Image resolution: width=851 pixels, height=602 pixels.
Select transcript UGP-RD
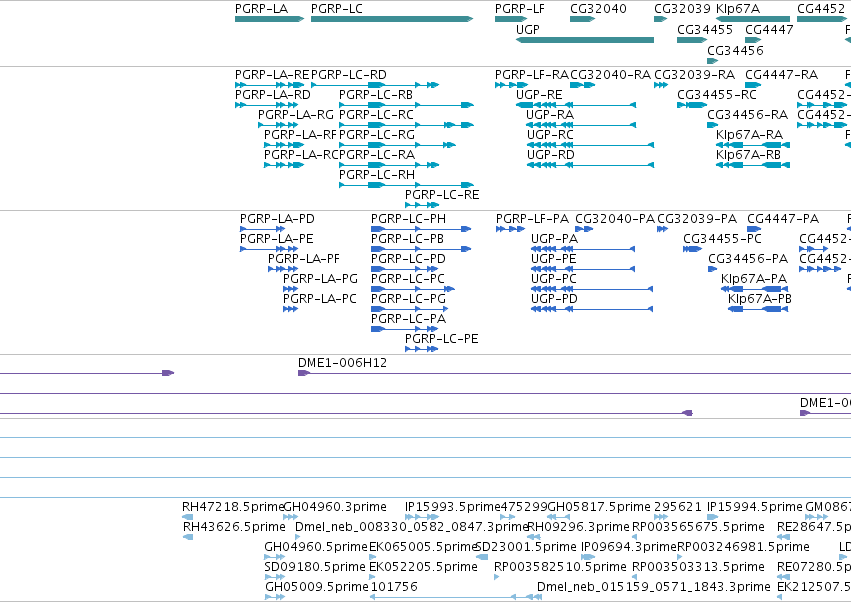pos(590,165)
